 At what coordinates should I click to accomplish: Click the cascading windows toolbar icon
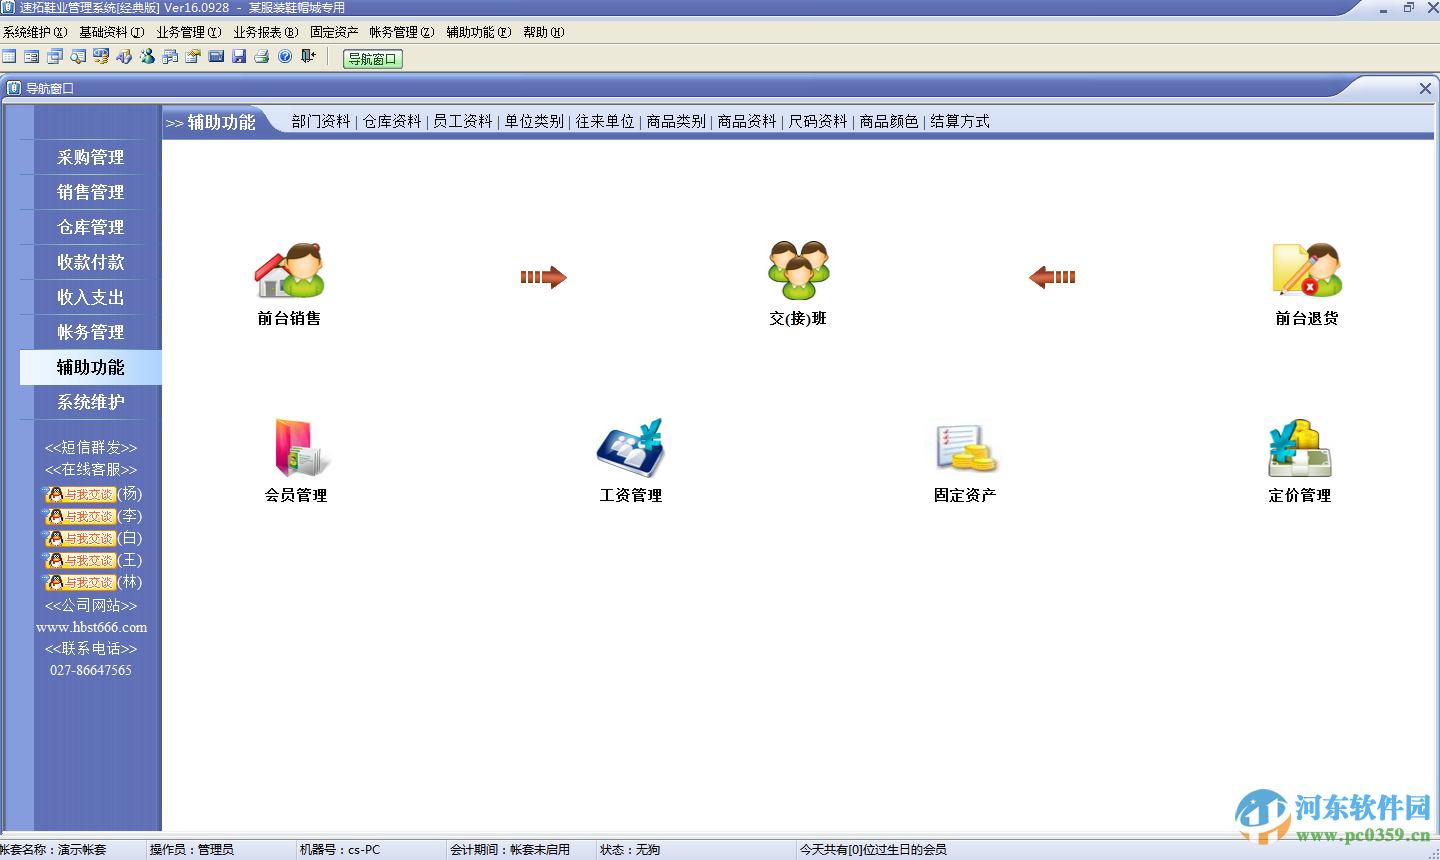(55, 57)
